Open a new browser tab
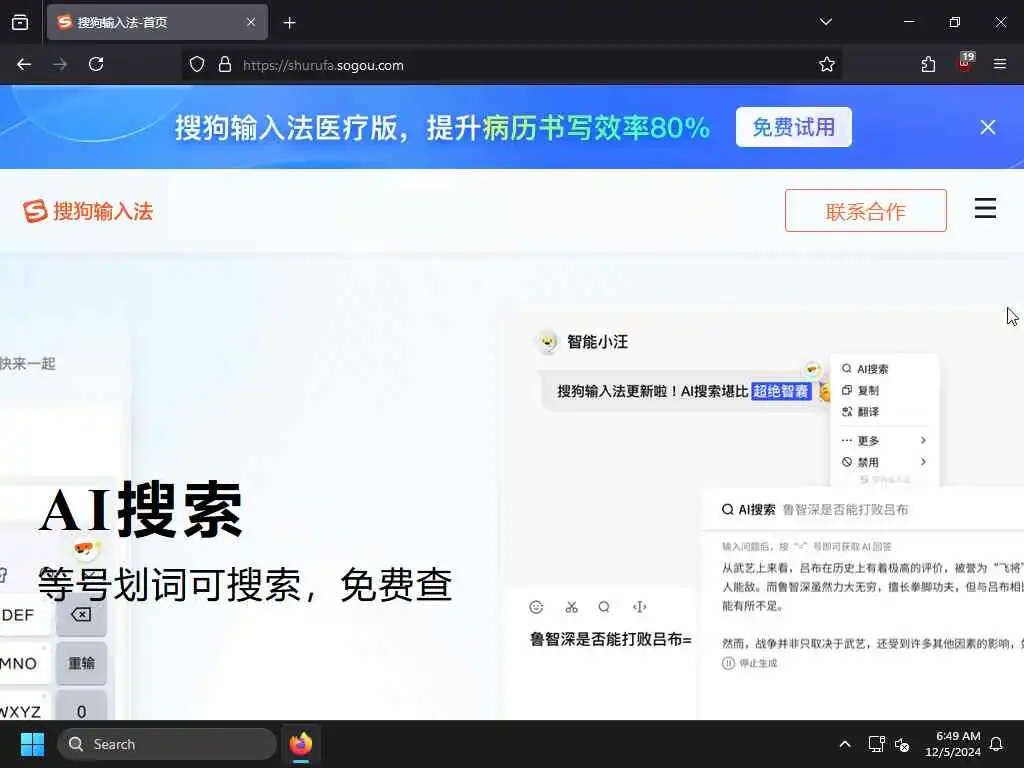The image size is (1024, 768). 289,23
